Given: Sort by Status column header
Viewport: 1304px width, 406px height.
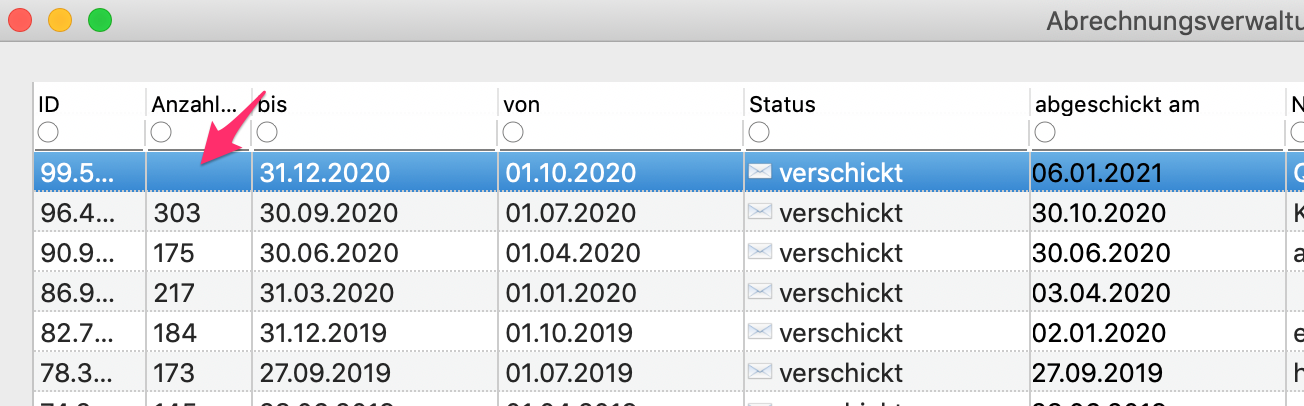Looking at the screenshot, I should (x=782, y=104).
